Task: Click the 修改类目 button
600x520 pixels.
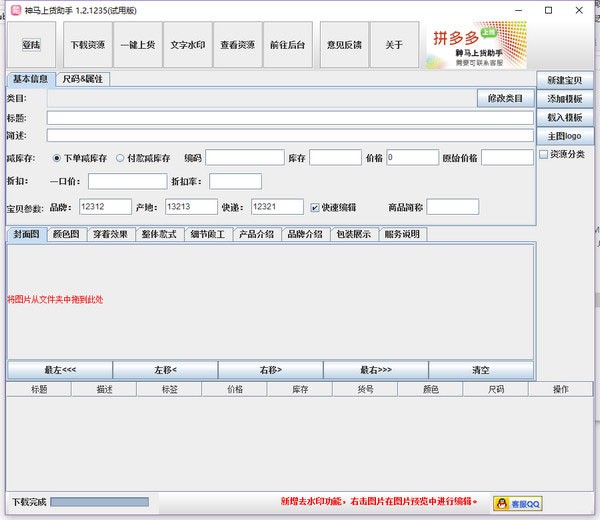Action: coord(505,99)
